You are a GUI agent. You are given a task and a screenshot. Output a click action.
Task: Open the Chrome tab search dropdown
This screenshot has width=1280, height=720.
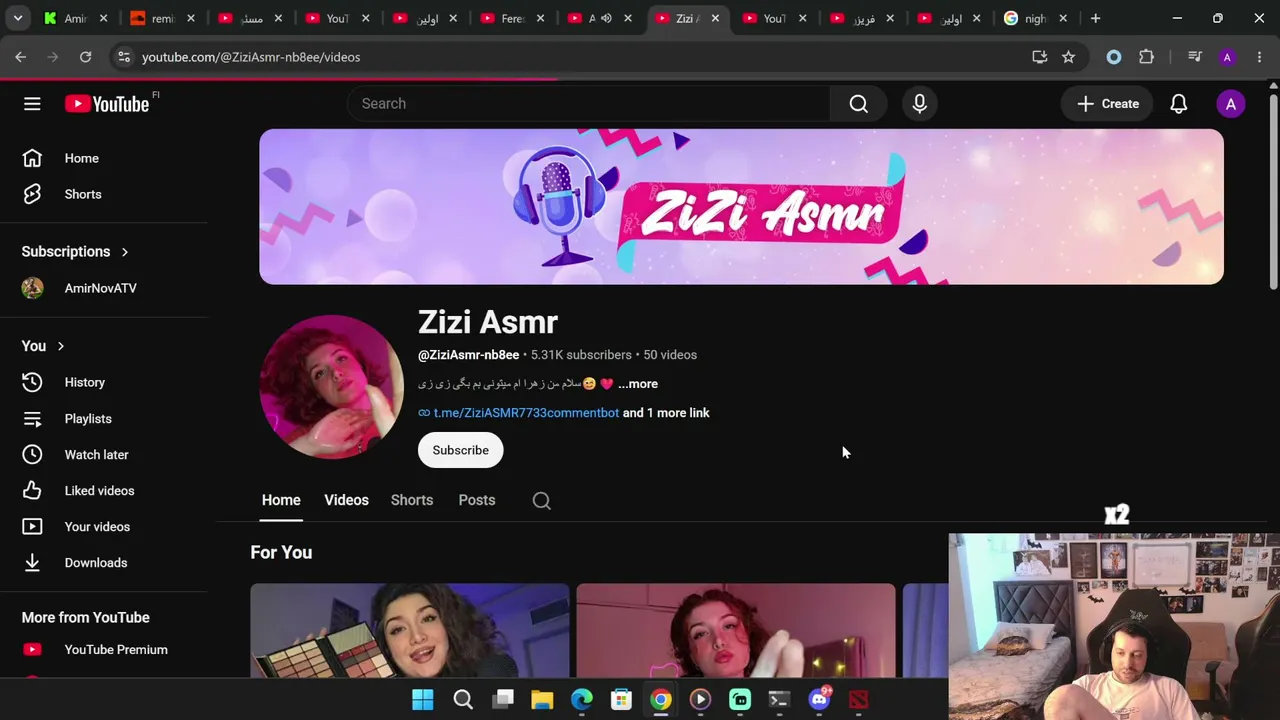pos(17,18)
